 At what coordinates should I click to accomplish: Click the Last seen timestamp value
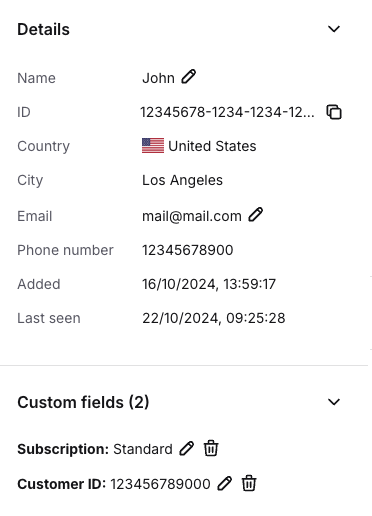click(x=214, y=318)
